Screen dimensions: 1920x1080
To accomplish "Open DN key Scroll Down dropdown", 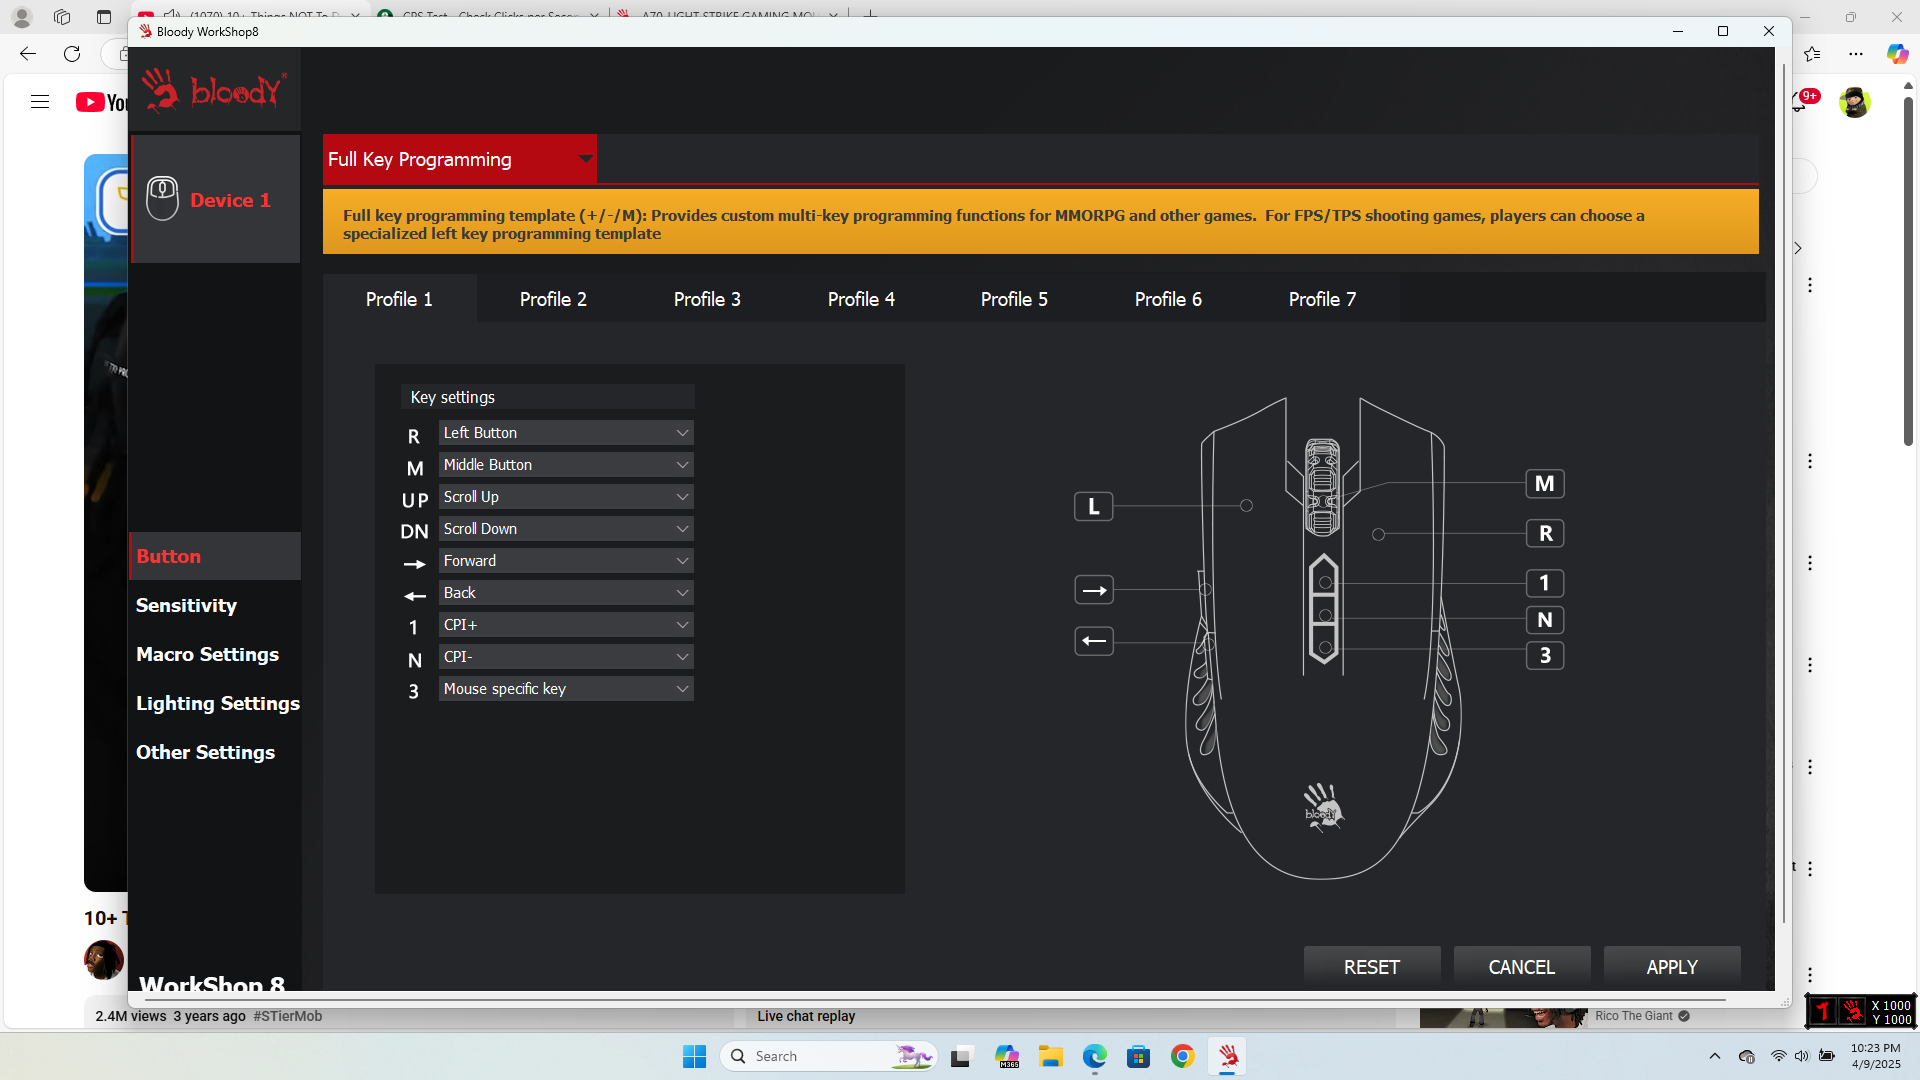I will pos(566,529).
